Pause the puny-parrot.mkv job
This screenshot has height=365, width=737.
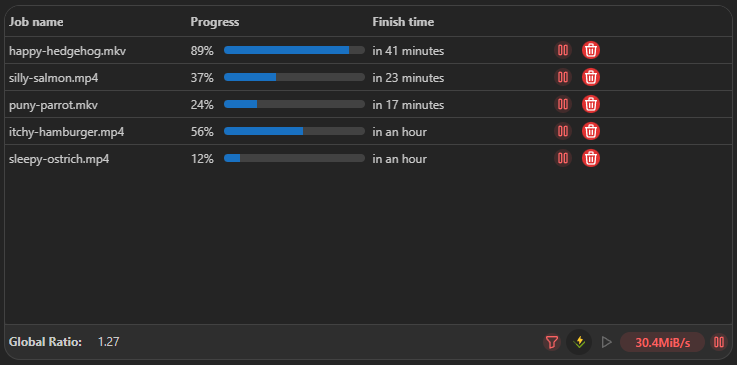(x=563, y=104)
